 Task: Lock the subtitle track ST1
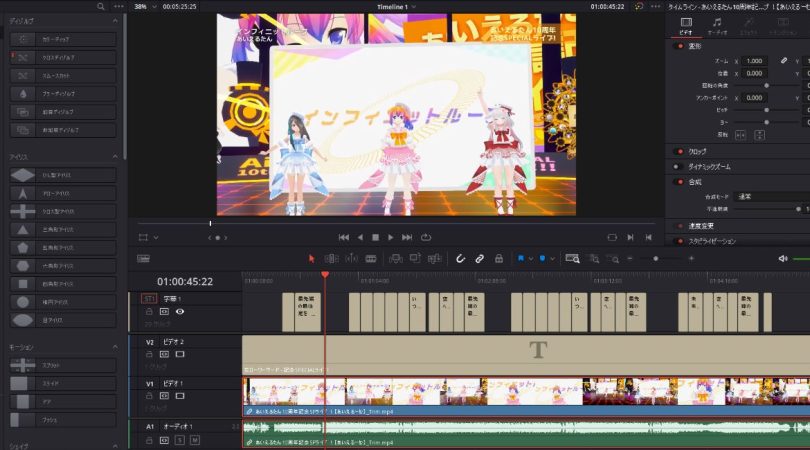pos(149,312)
